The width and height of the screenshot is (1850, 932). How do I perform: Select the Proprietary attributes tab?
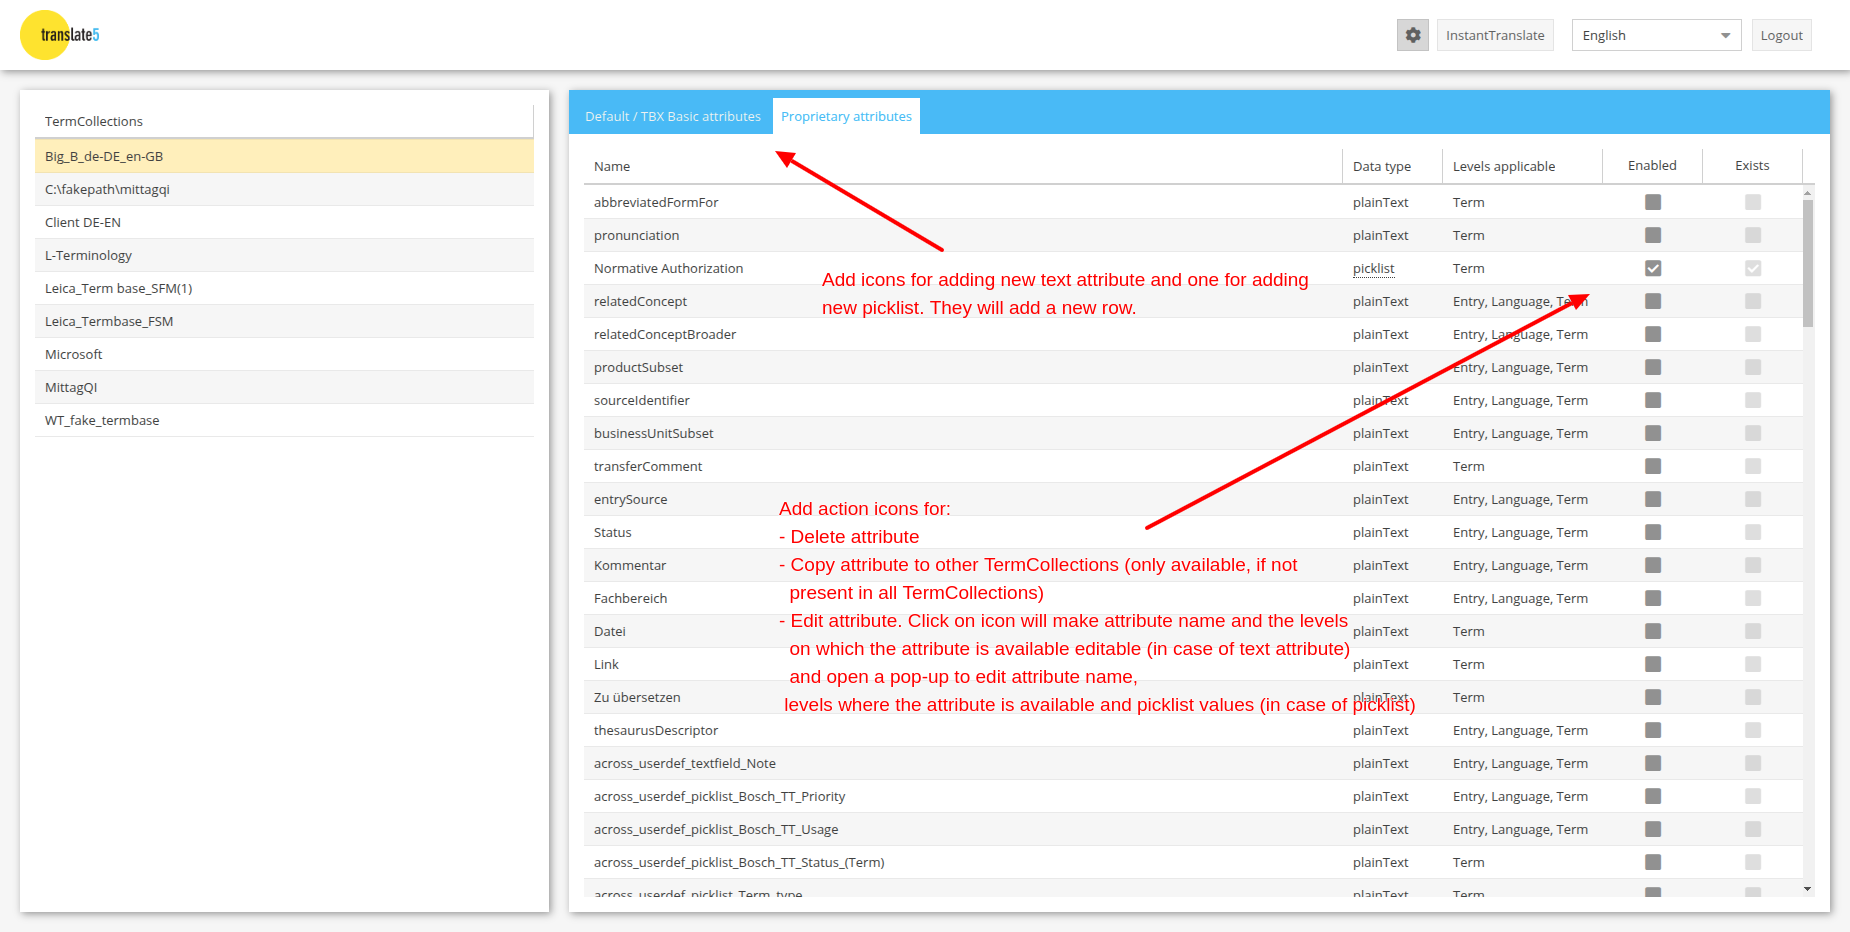846,116
